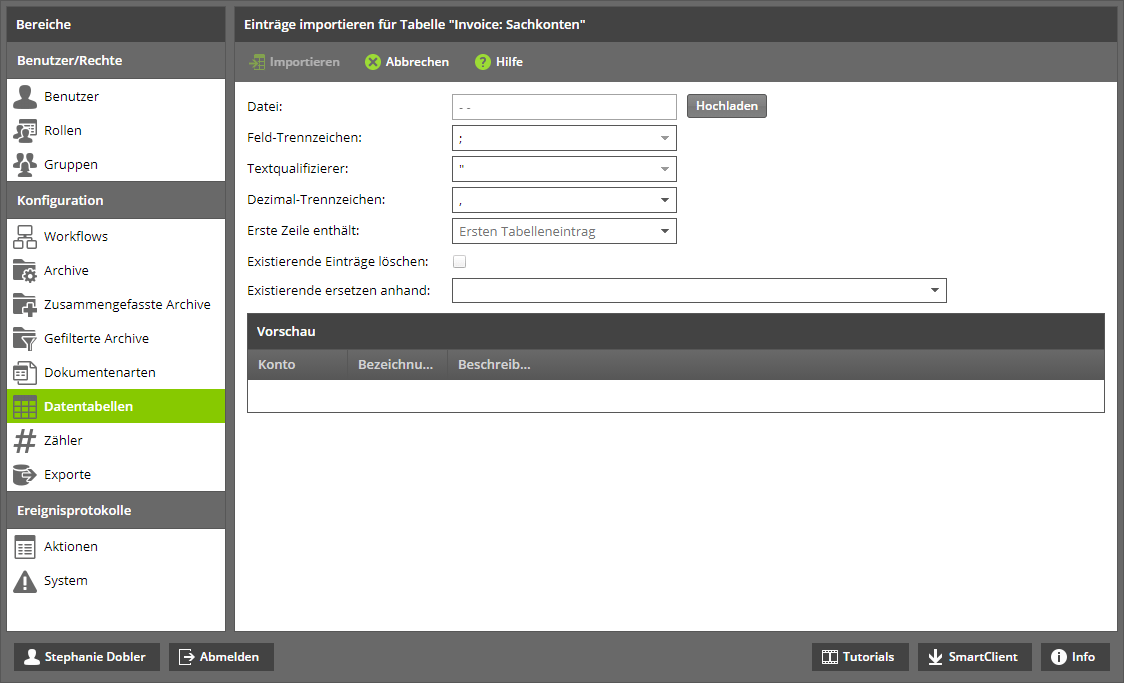Screen dimensions: 1124x683
Task: Open the Rollen section
Action: [x=116, y=130]
